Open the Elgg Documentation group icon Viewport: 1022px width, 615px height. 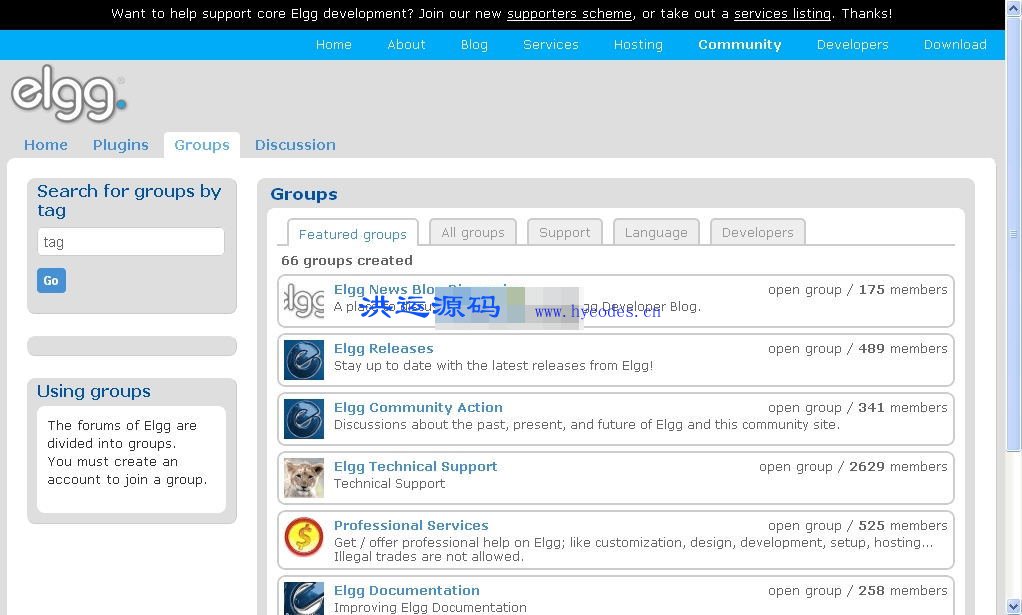(x=304, y=598)
